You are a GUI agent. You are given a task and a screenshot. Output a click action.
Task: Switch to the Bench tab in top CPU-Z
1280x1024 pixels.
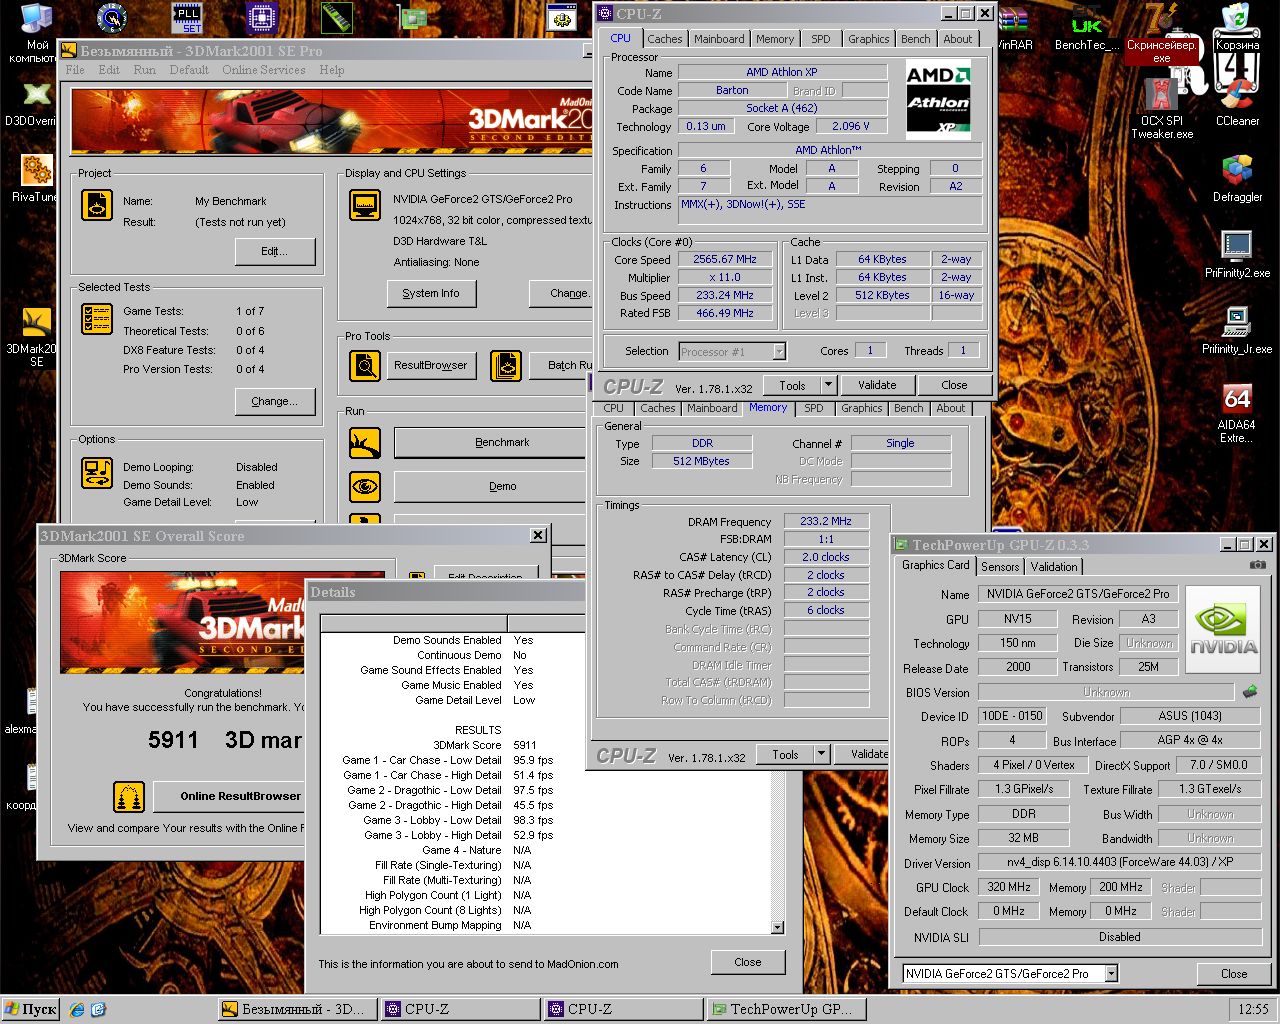[x=915, y=39]
